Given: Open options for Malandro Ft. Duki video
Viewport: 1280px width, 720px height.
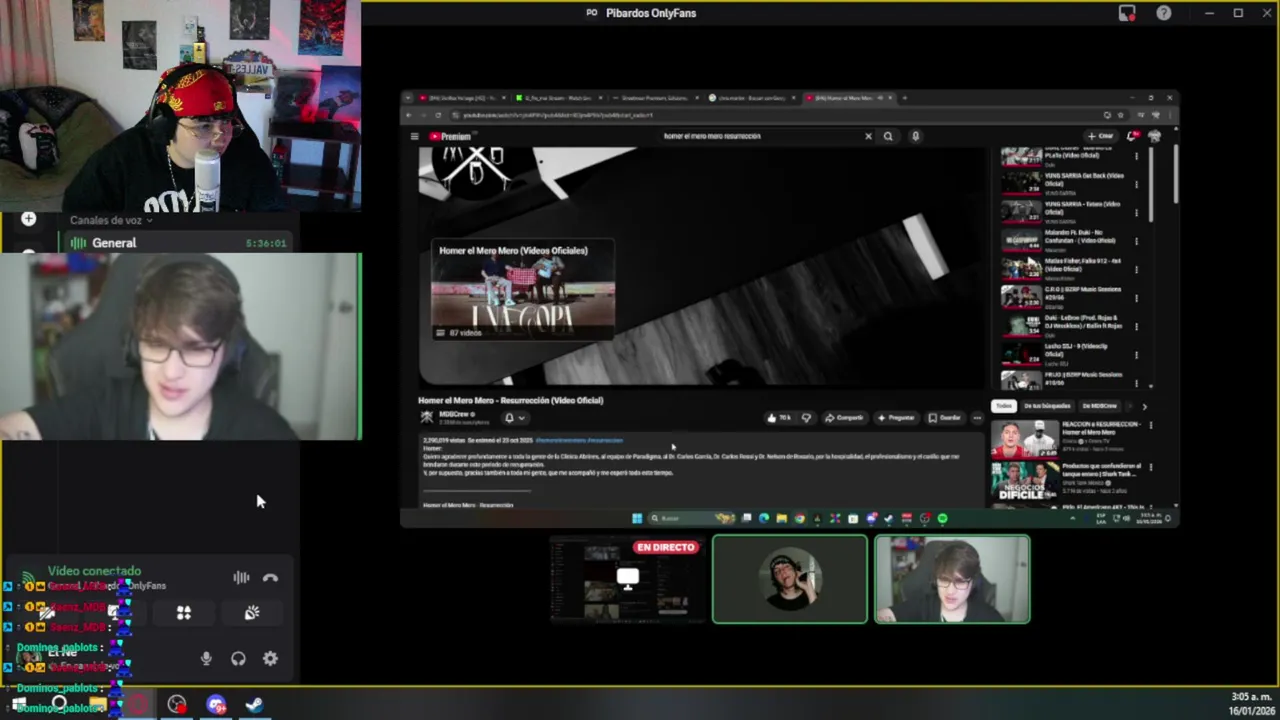Looking at the screenshot, I should click(x=1136, y=241).
